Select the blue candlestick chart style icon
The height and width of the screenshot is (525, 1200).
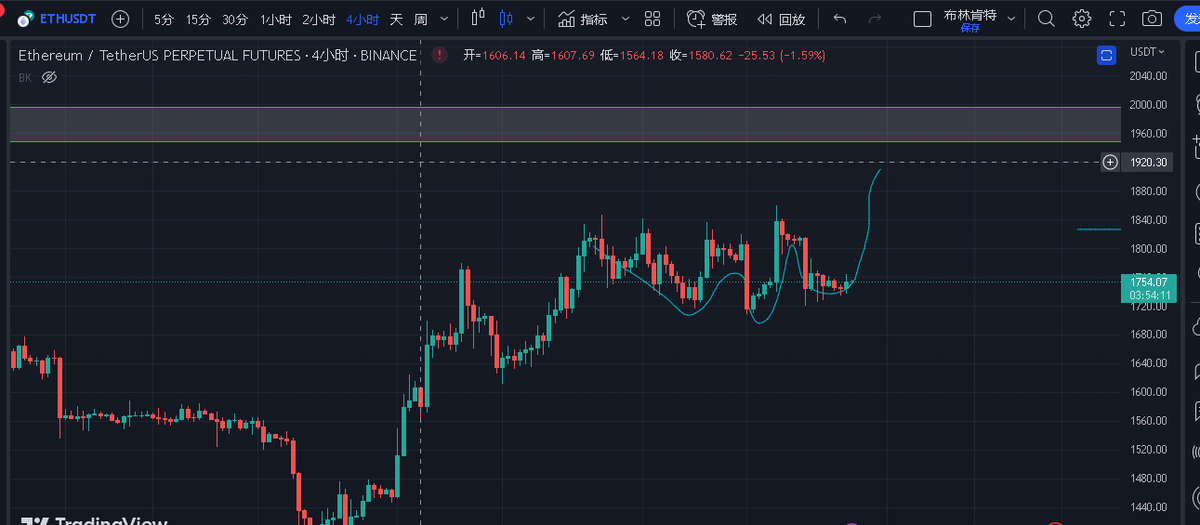506,18
